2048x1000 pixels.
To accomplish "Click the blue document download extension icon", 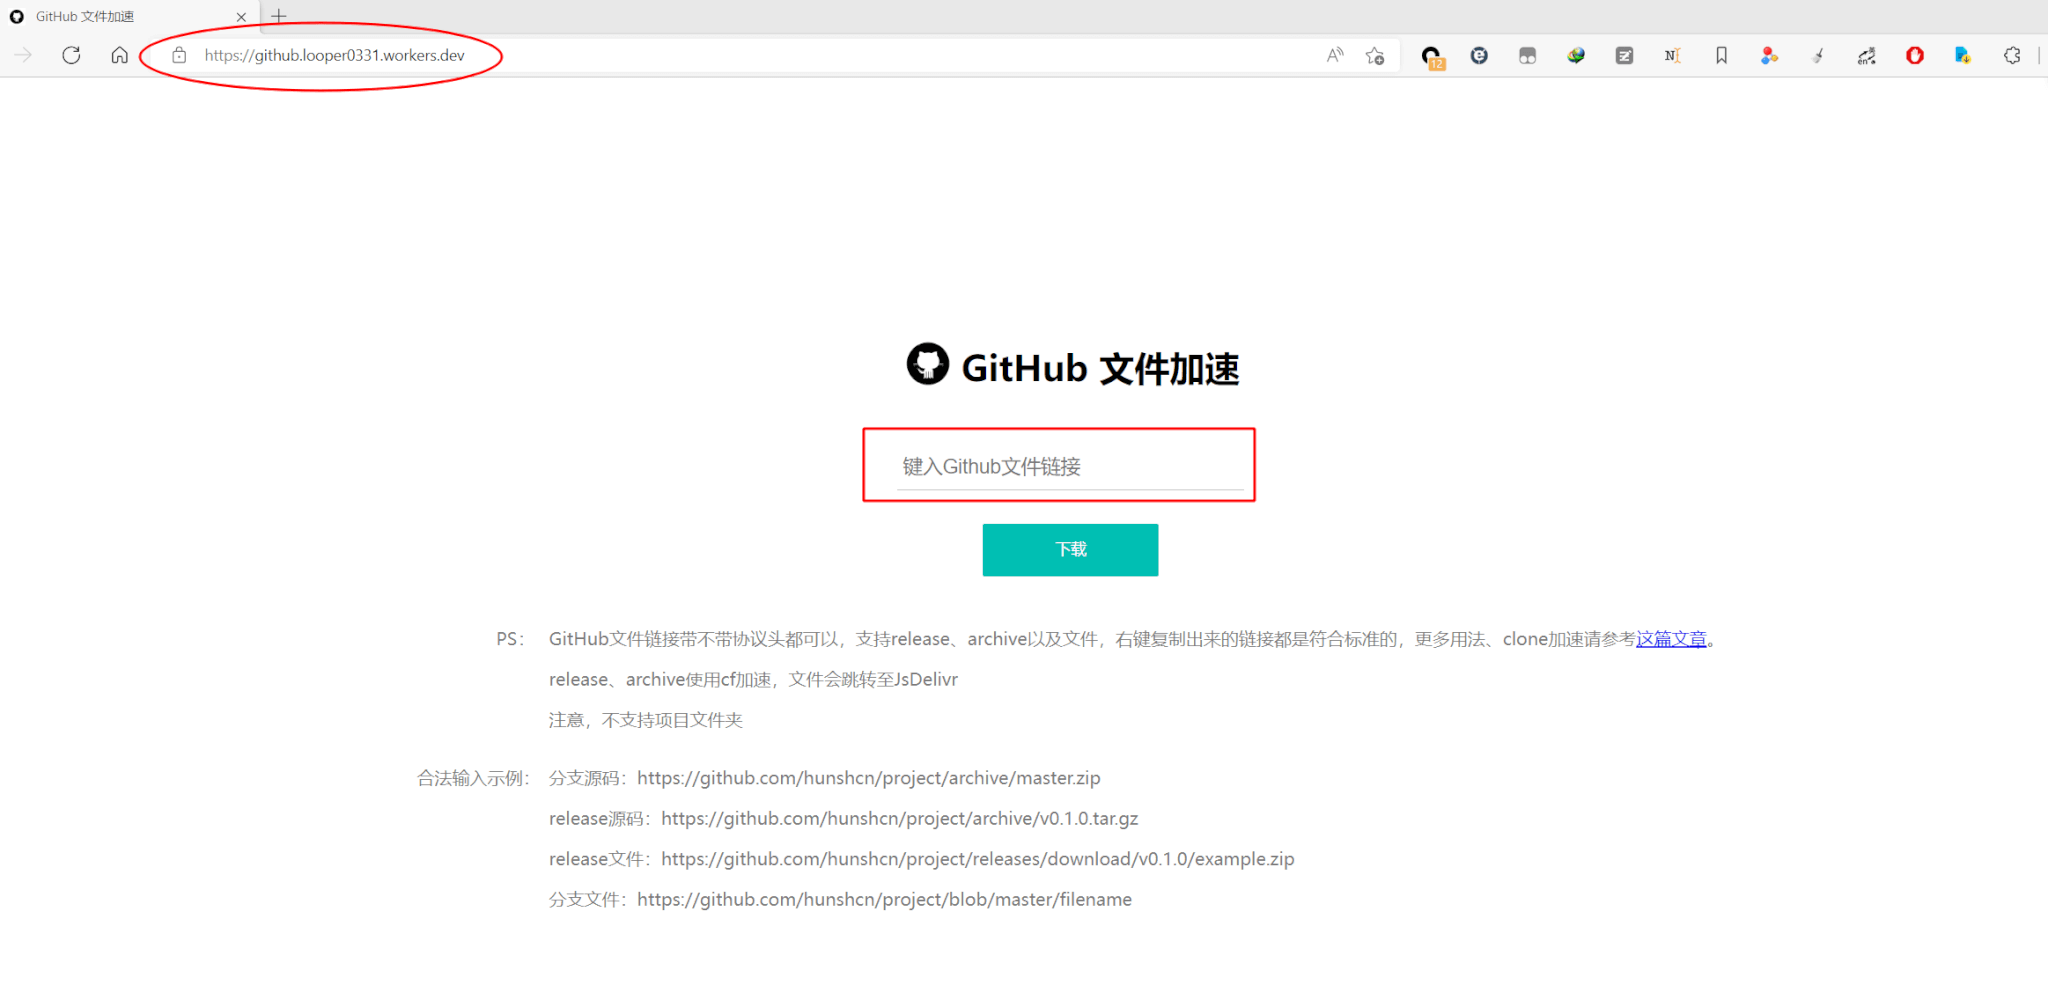I will coord(1963,56).
